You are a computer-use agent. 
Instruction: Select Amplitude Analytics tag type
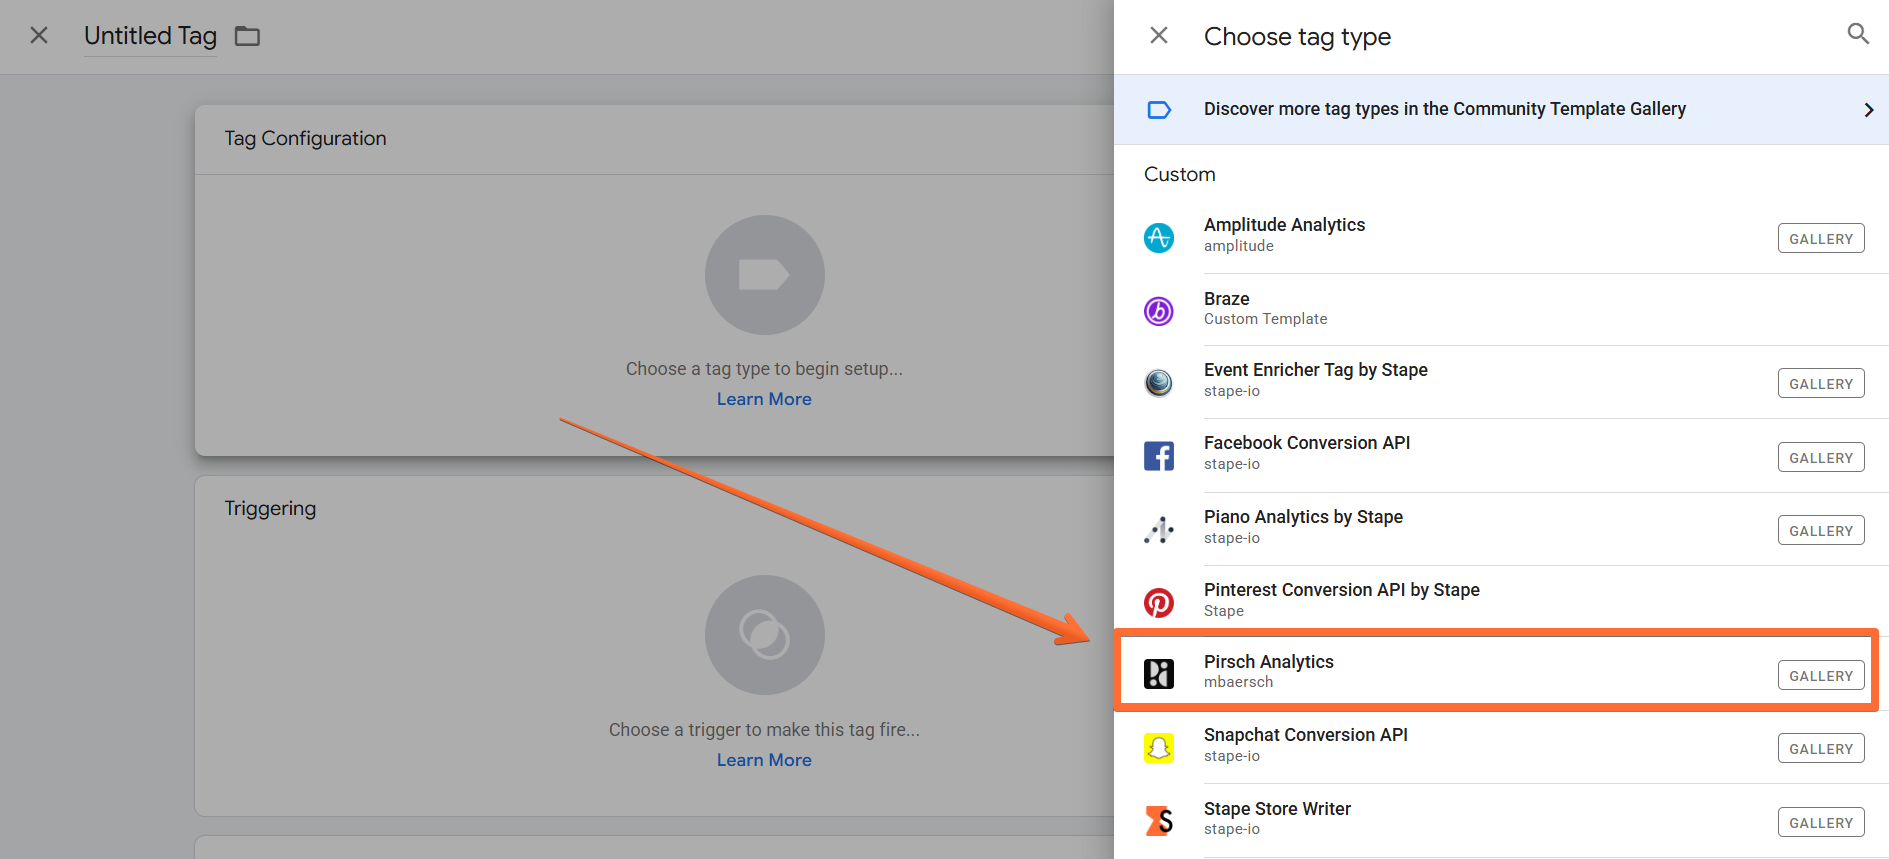pyautogui.click(x=1501, y=237)
